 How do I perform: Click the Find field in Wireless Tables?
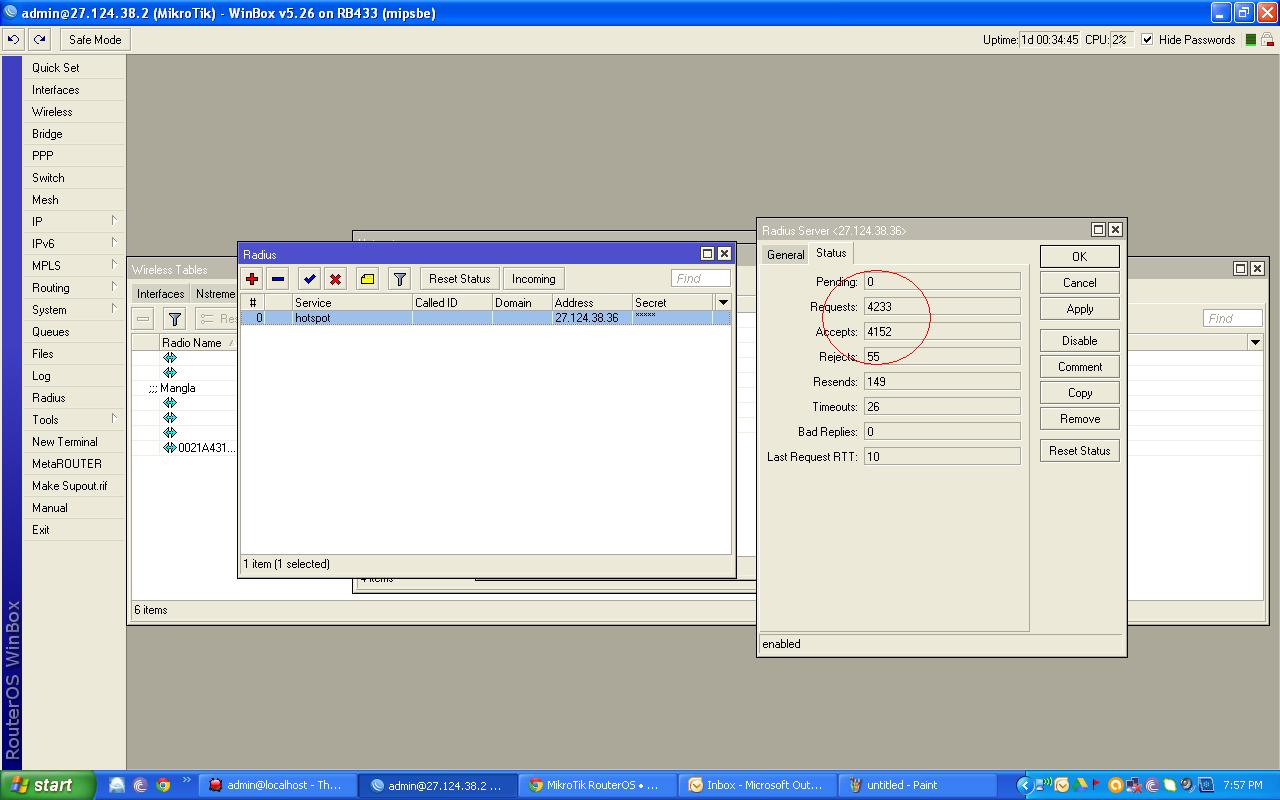(x=1232, y=319)
